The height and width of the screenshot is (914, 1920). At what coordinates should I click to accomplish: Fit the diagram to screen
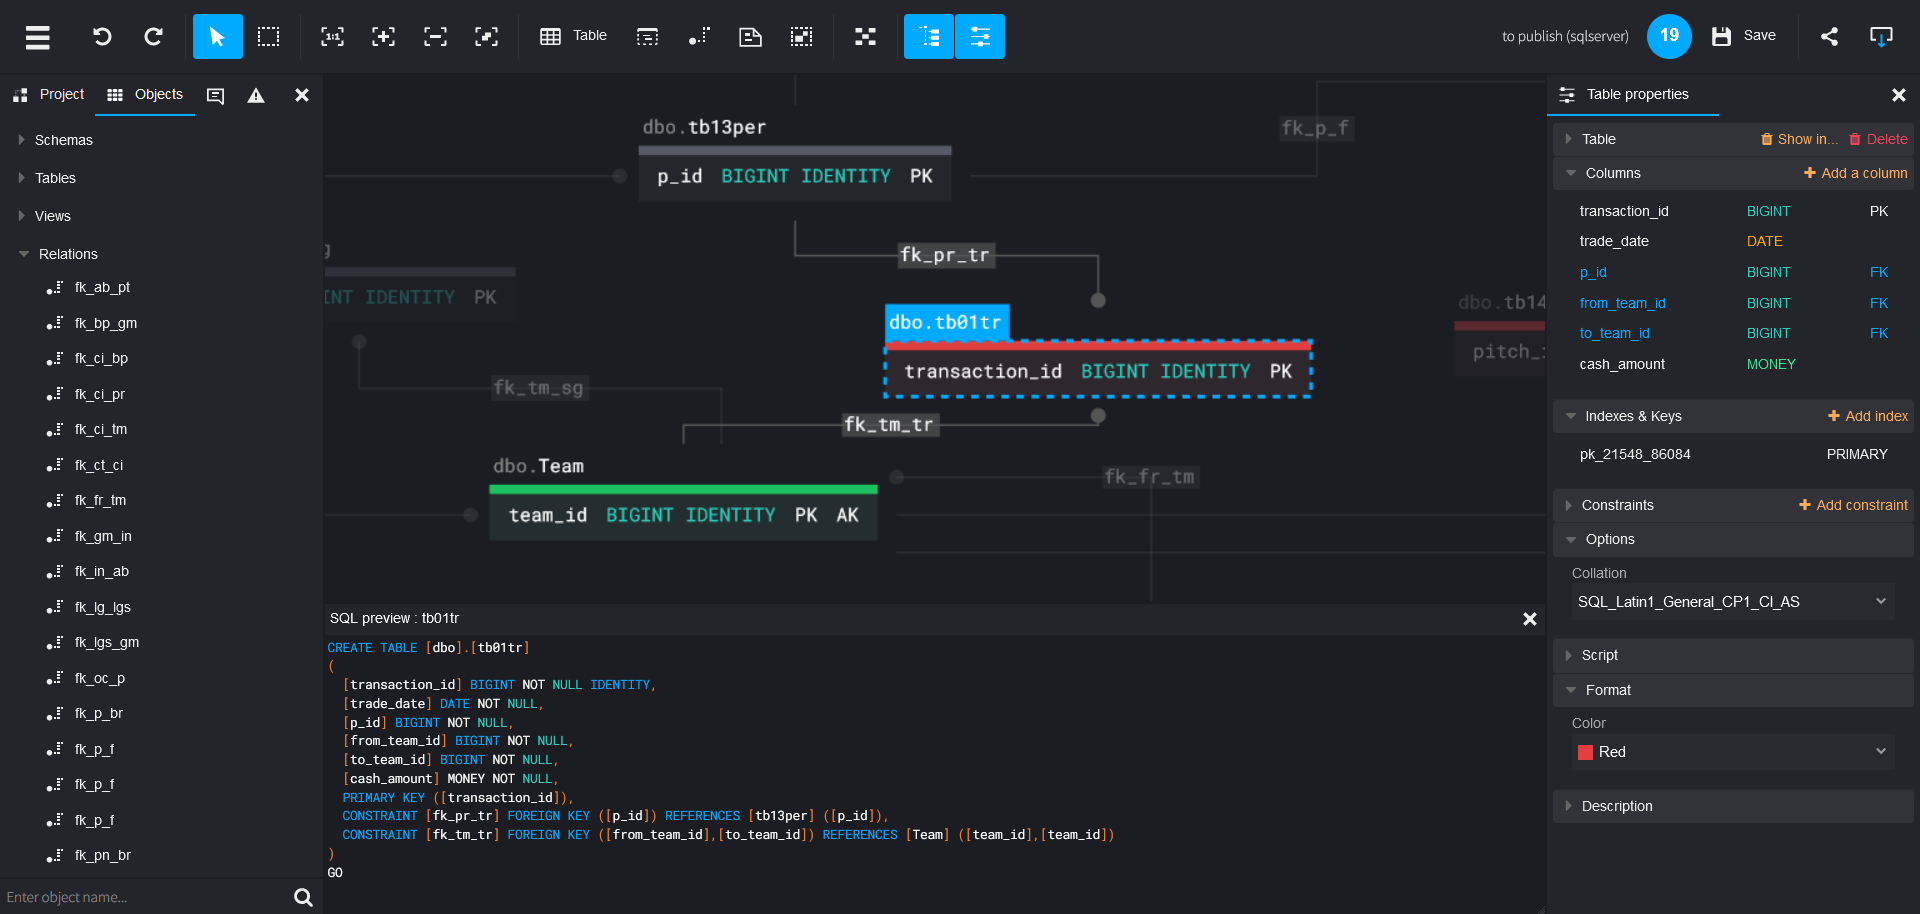(x=486, y=36)
